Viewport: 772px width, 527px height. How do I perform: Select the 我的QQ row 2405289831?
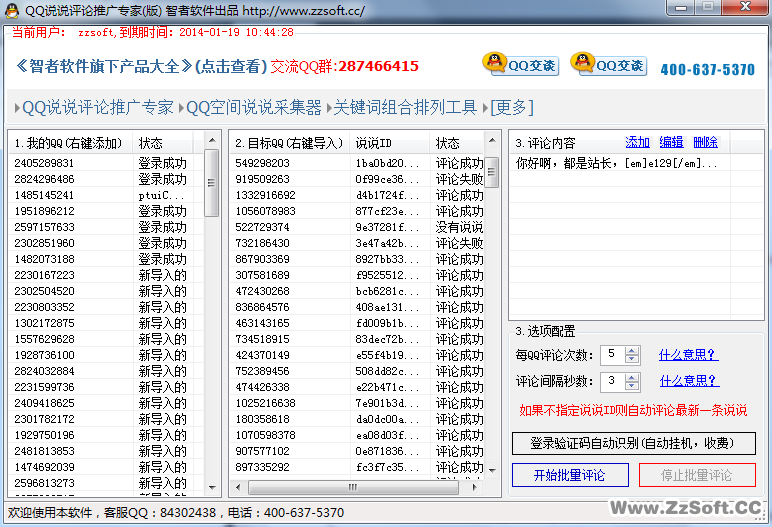pos(44,163)
